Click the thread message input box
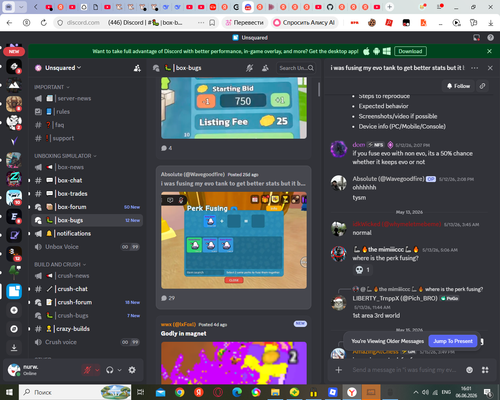500x400 pixels. [x=405, y=370]
